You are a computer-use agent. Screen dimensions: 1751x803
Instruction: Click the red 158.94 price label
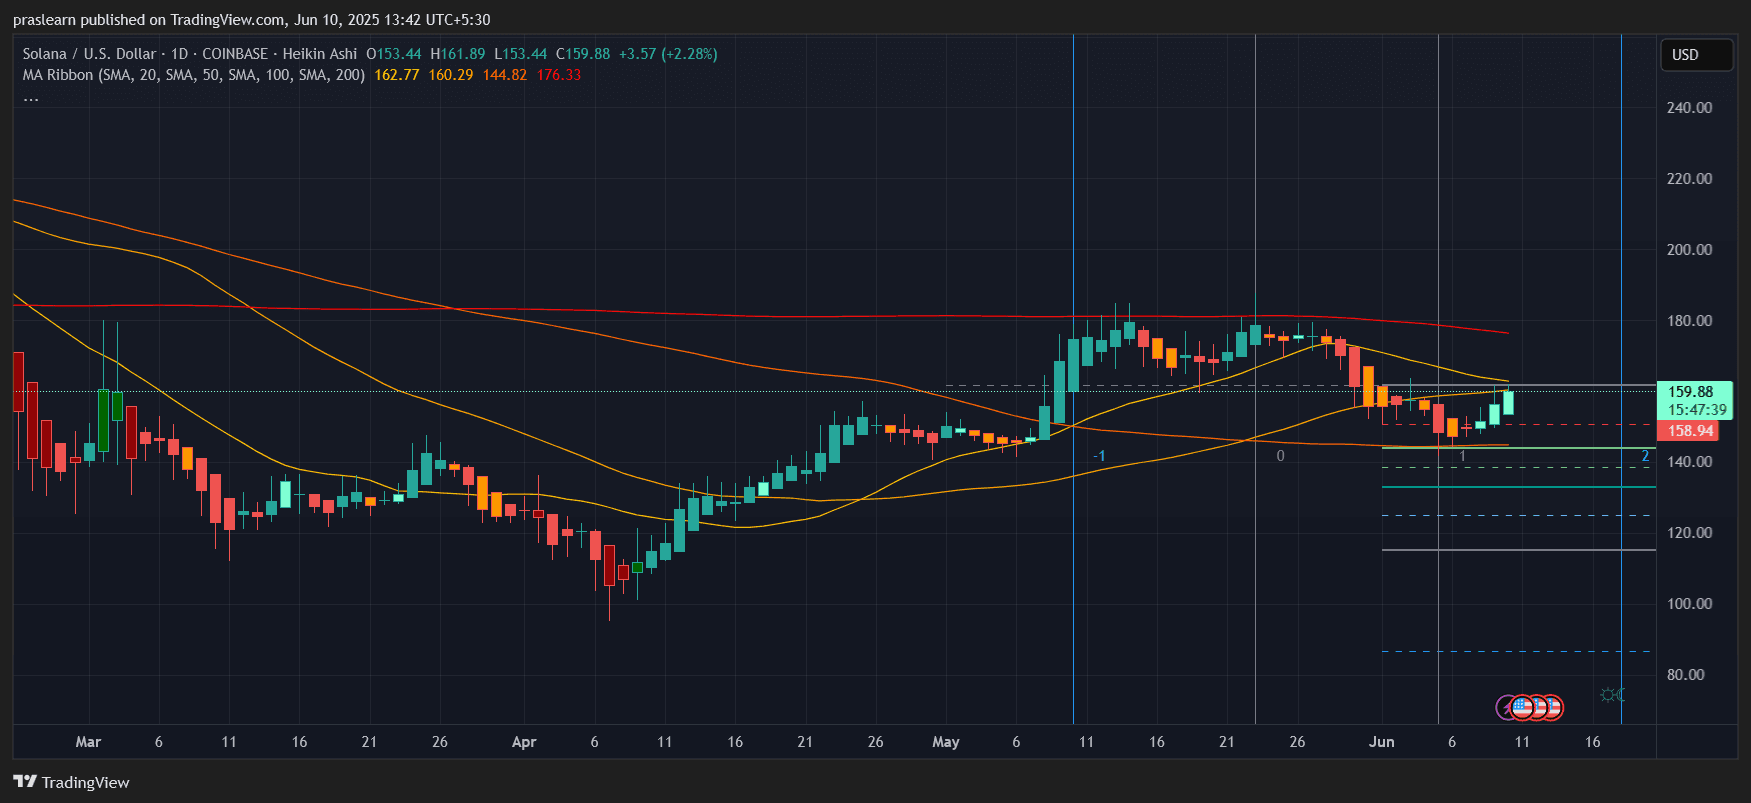pos(1690,431)
